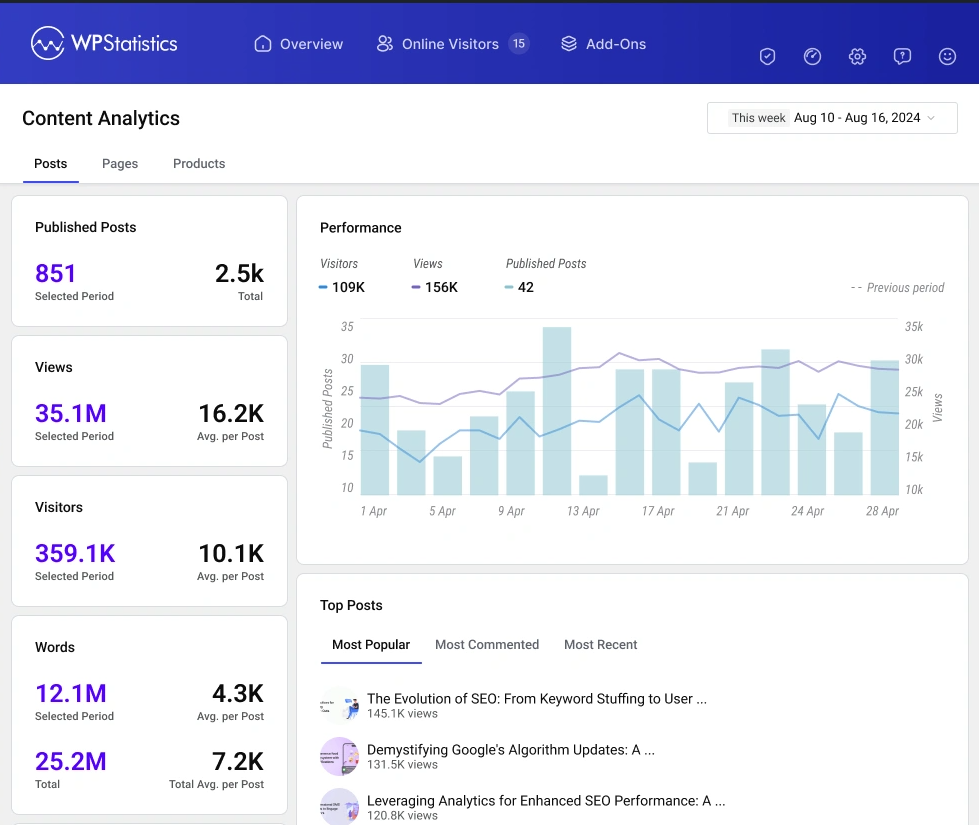Click the 7.2K Total Avg. per Post
The width and height of the screenshot is (979, 825).
click(x=238, y=761)
